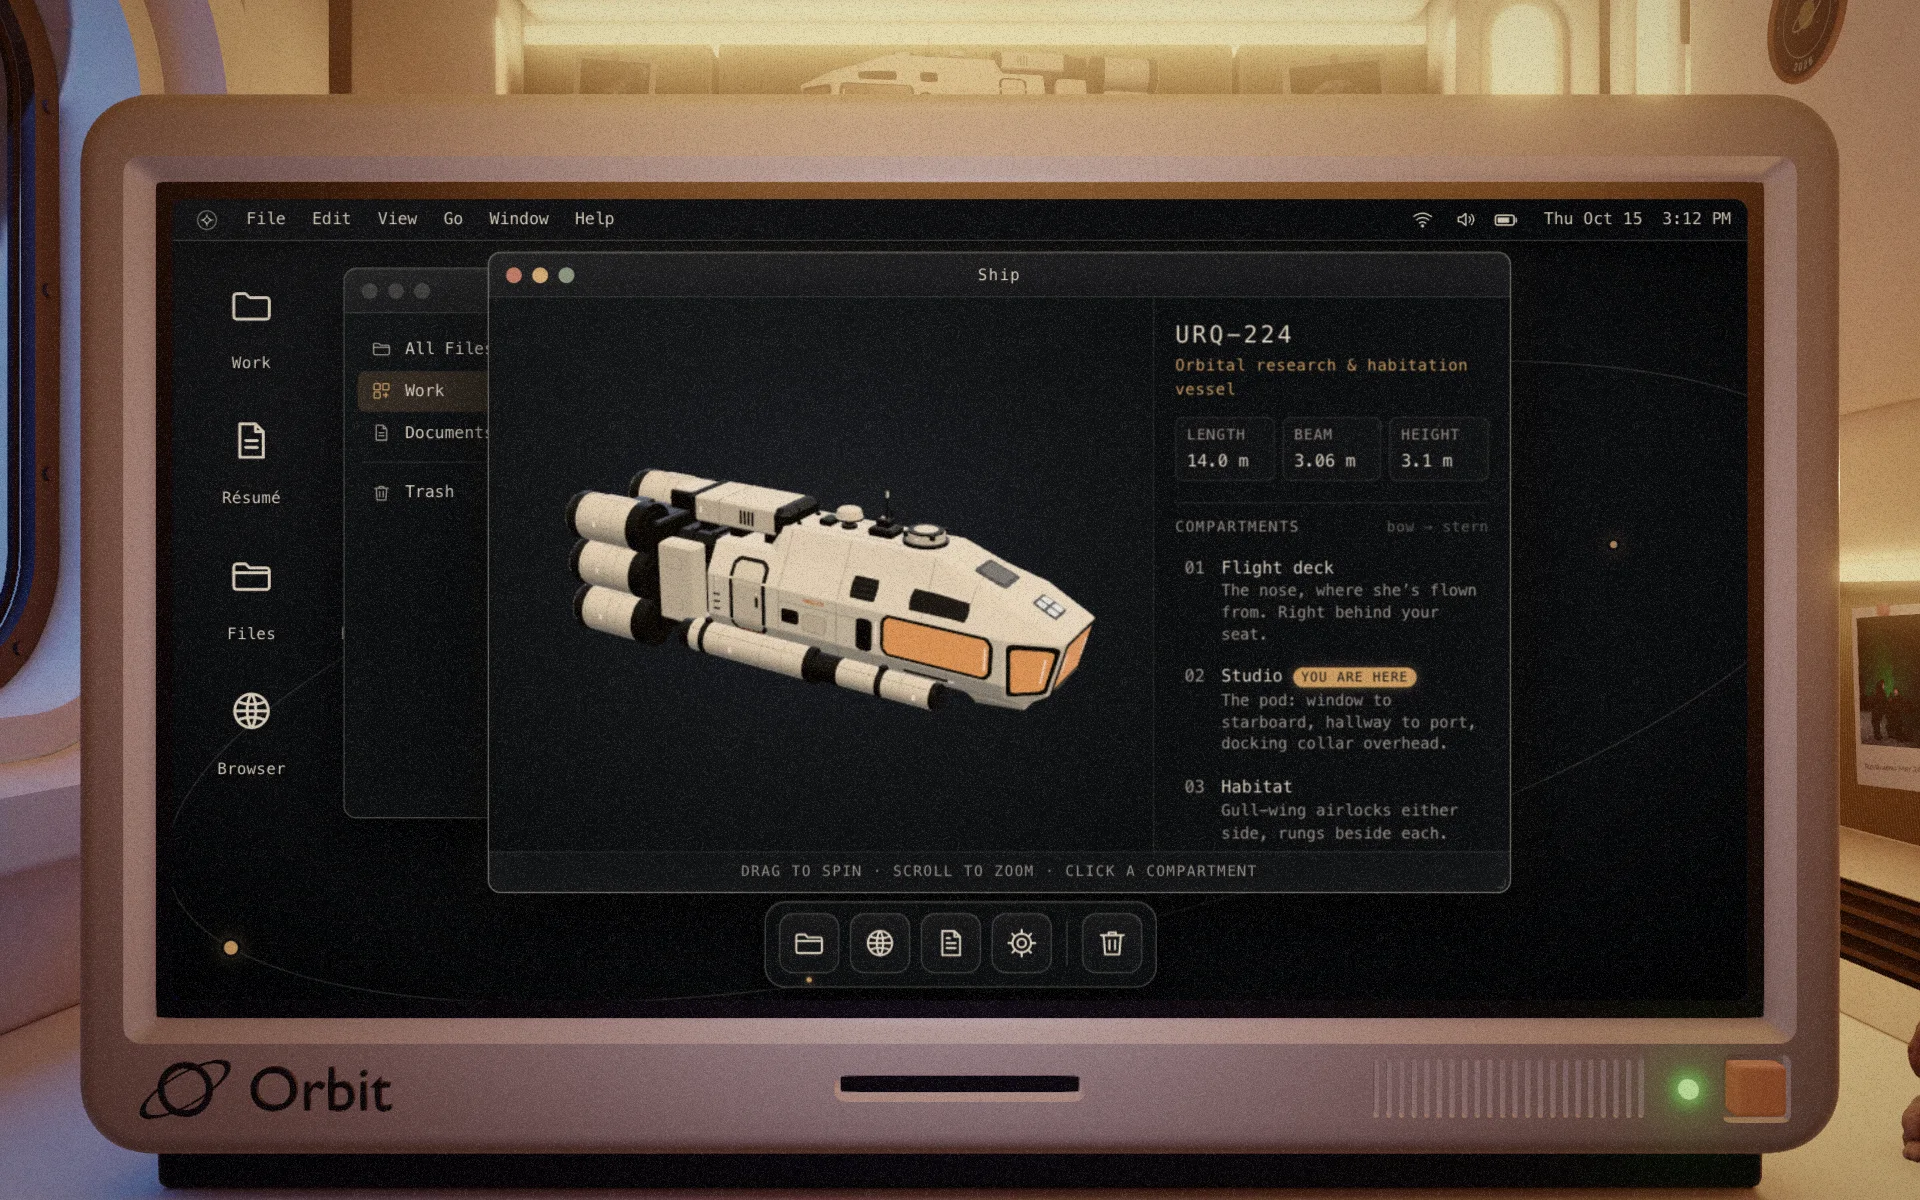The width and height of the screenshot is (1920, 1200).
Task: Close the Ship window with red button
Action: 514,275
